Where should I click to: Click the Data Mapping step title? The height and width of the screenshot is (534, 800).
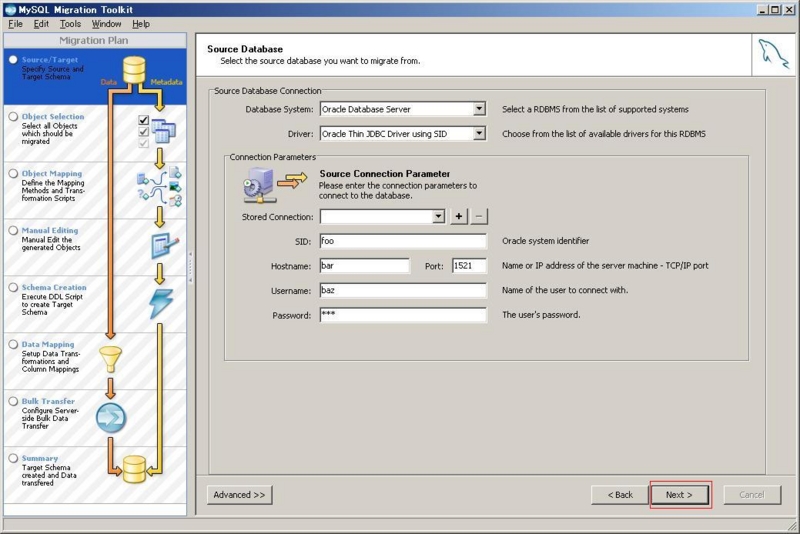pyautogui.click(x=48, y=344)
